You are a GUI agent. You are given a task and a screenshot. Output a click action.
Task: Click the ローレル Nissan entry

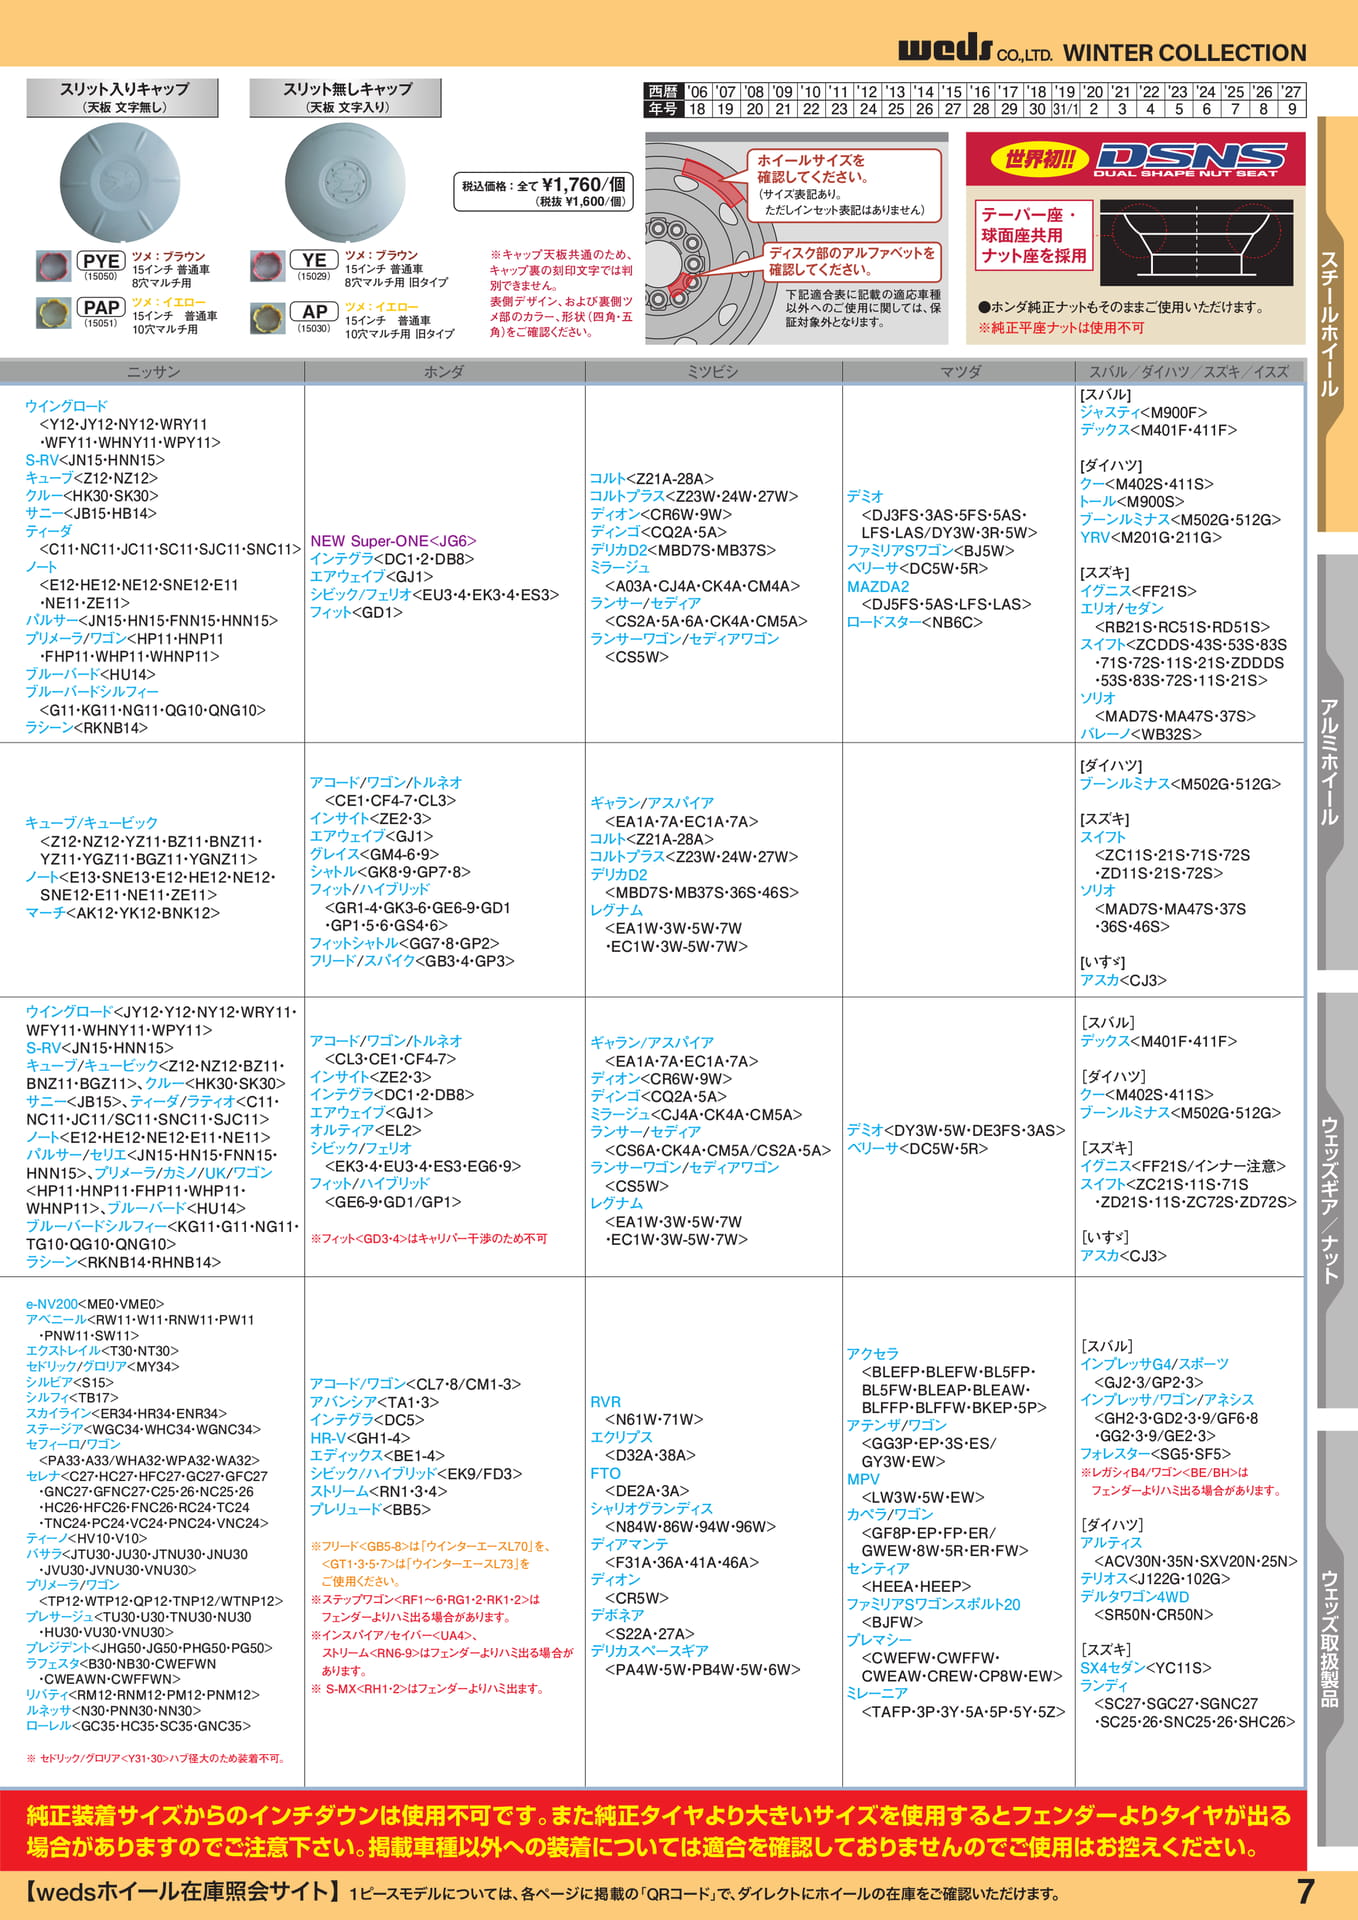point(138,1726)
